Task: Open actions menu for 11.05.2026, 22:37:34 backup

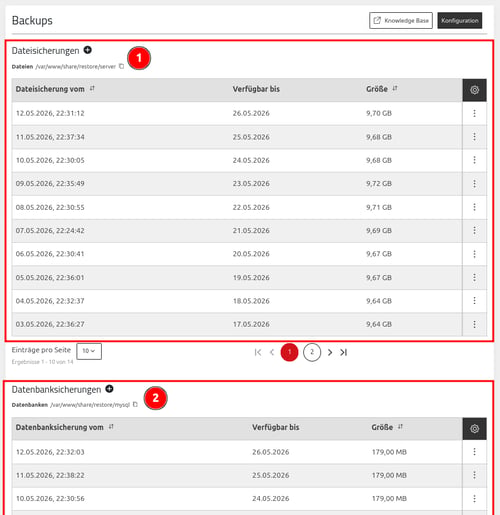Action: [x=474, y=137]
